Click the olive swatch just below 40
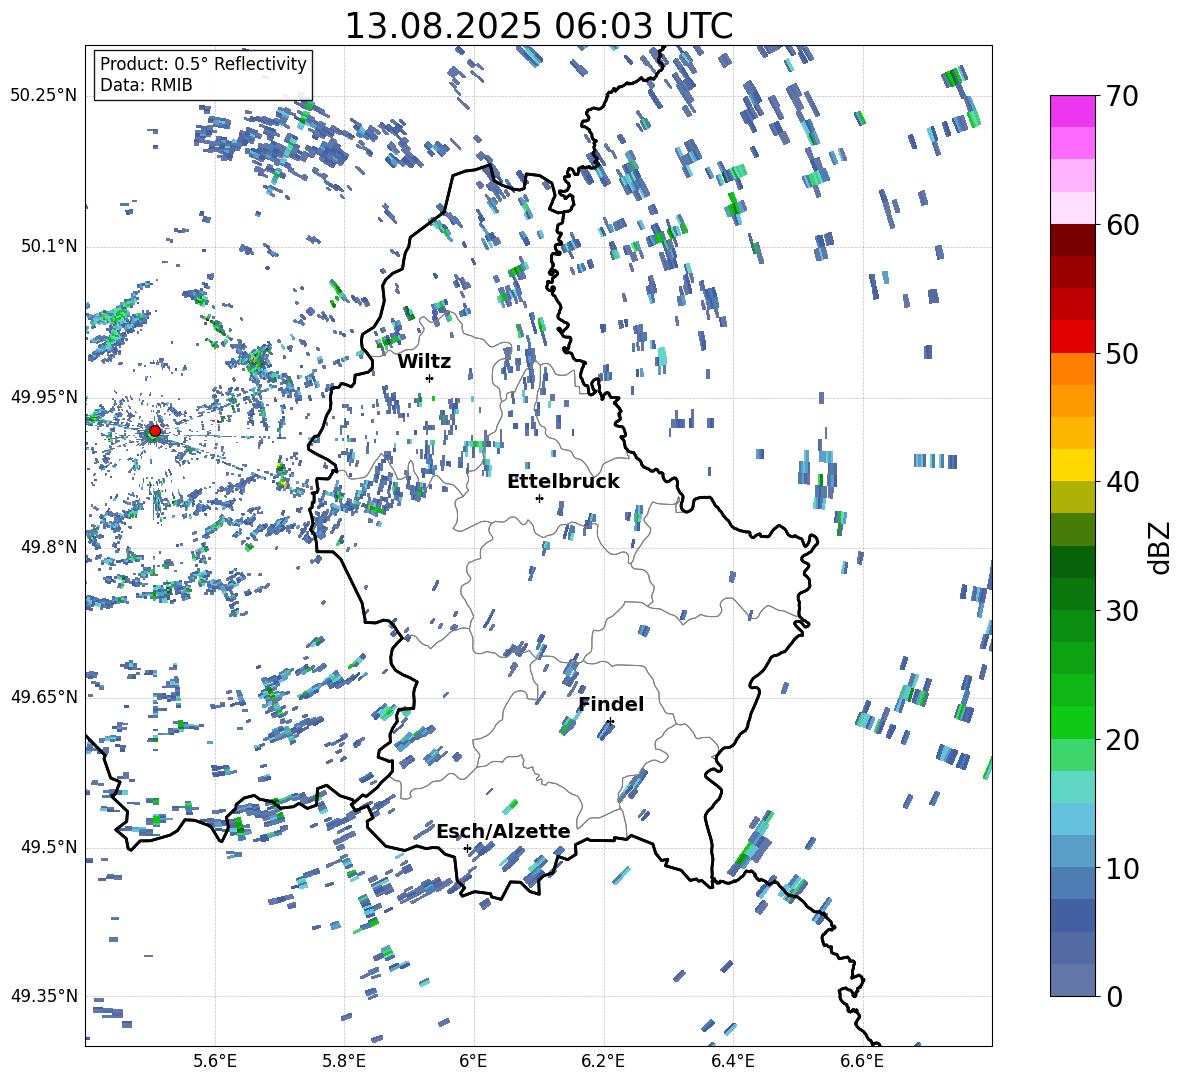The height and width of the screenshot is (1081, 1184). (1072, 497)
